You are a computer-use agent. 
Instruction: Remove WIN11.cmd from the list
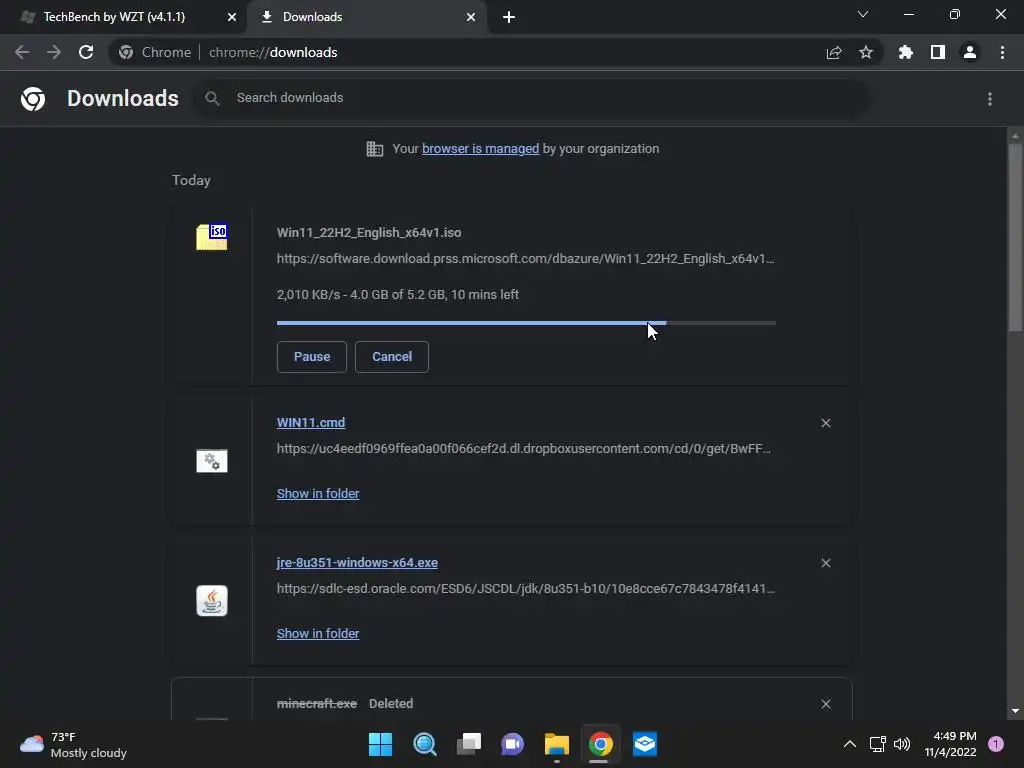coord(826,423)
